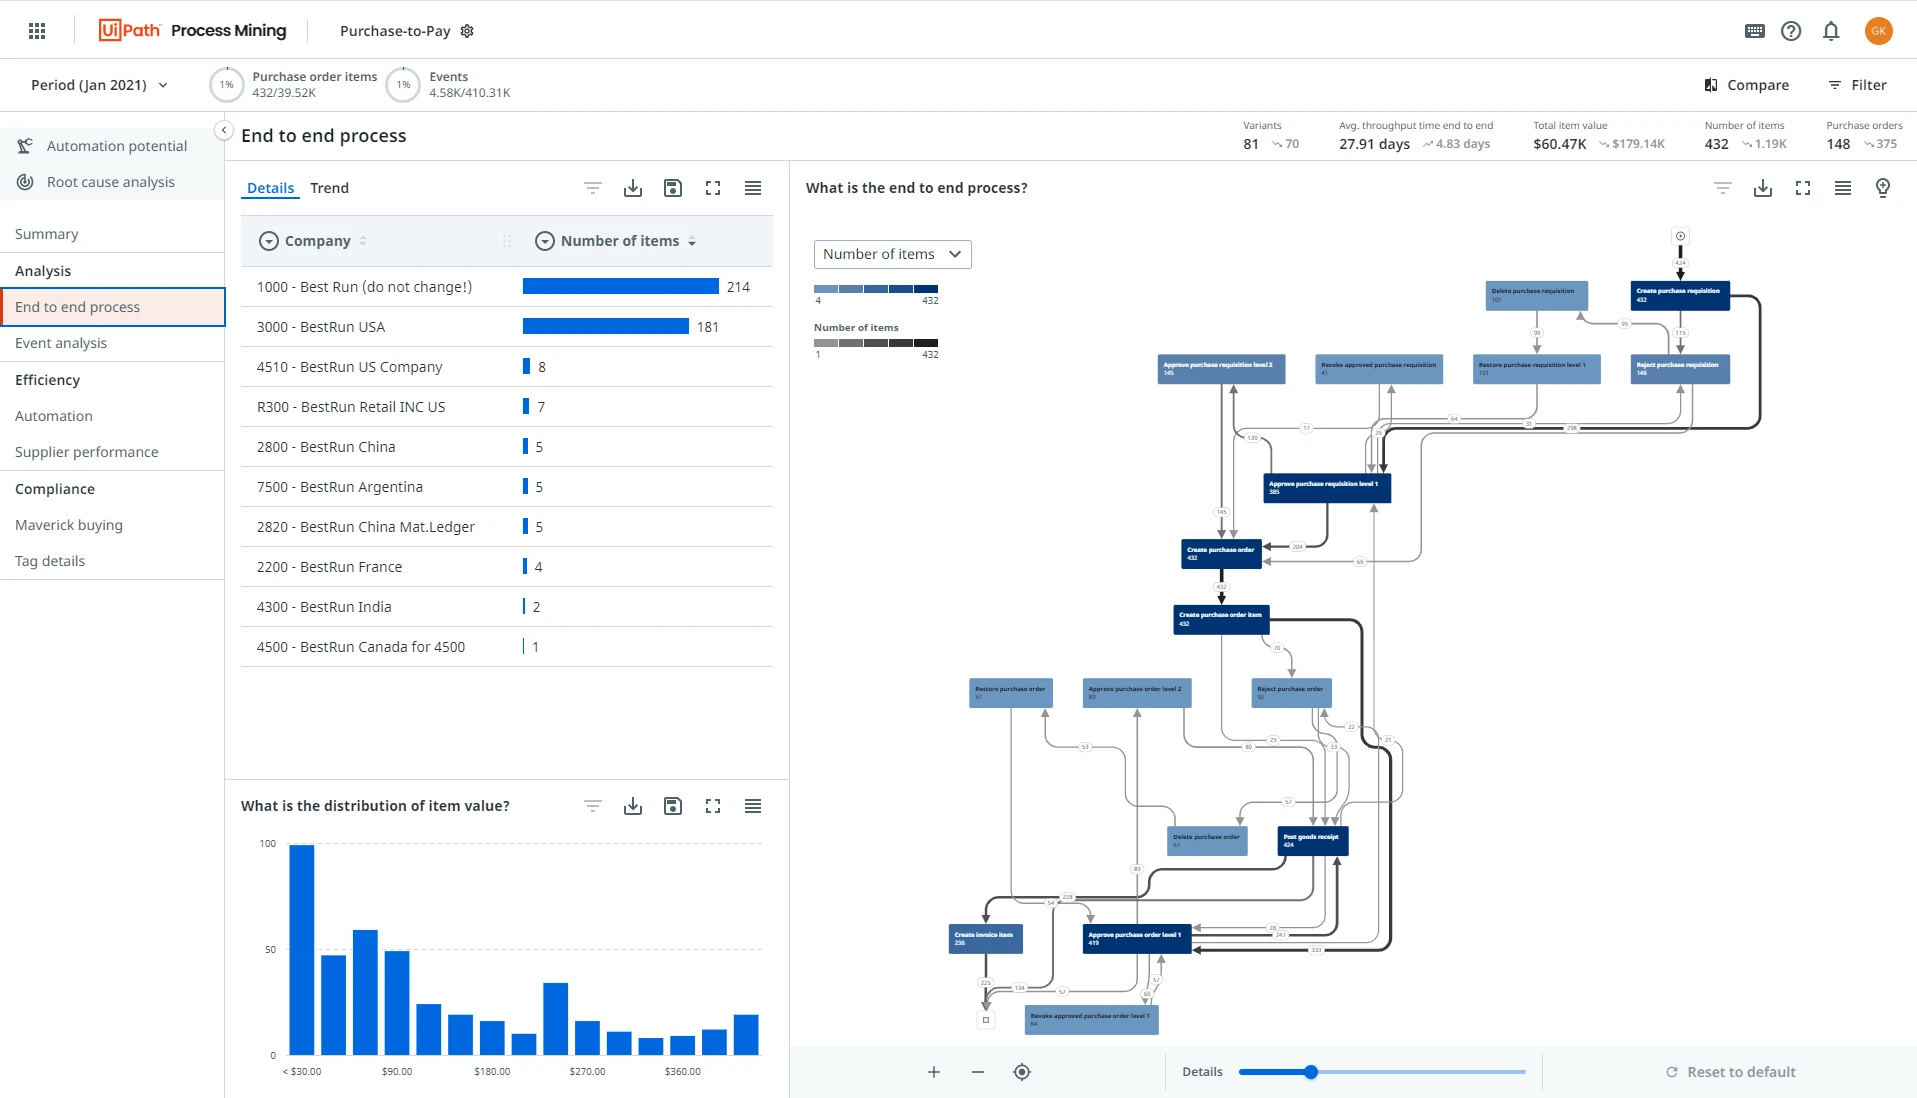Filter the end to end process graph
This screenshot has height=1098, width=1917.
pos(1723,188)
